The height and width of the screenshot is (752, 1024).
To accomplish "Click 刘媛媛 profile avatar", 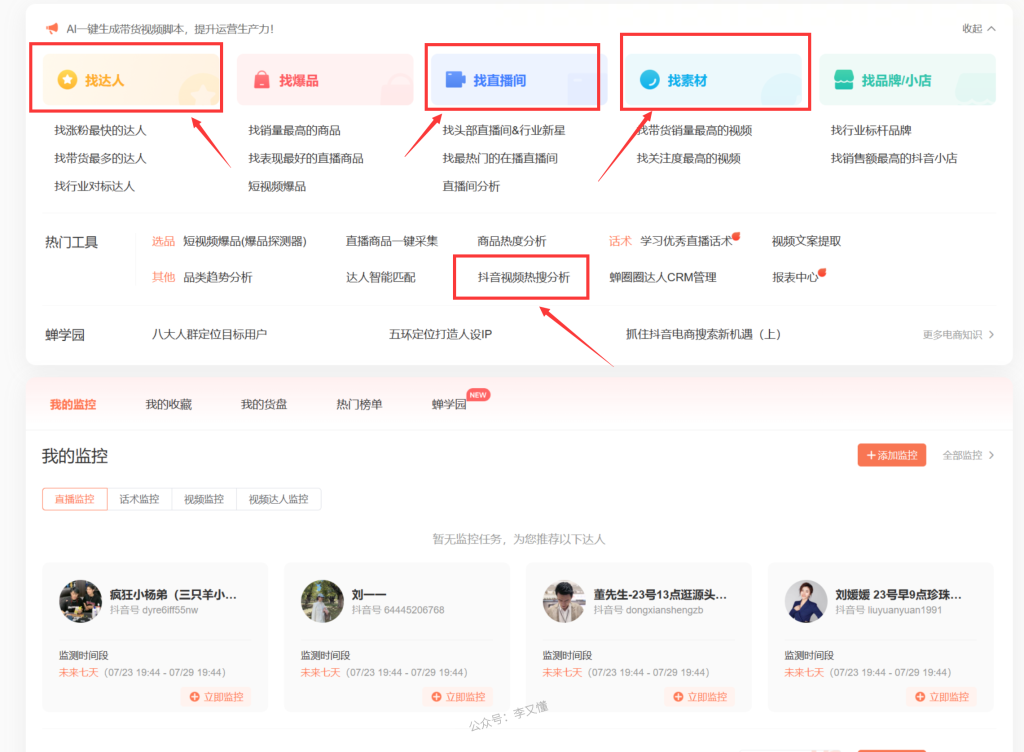I will point(806,601).
